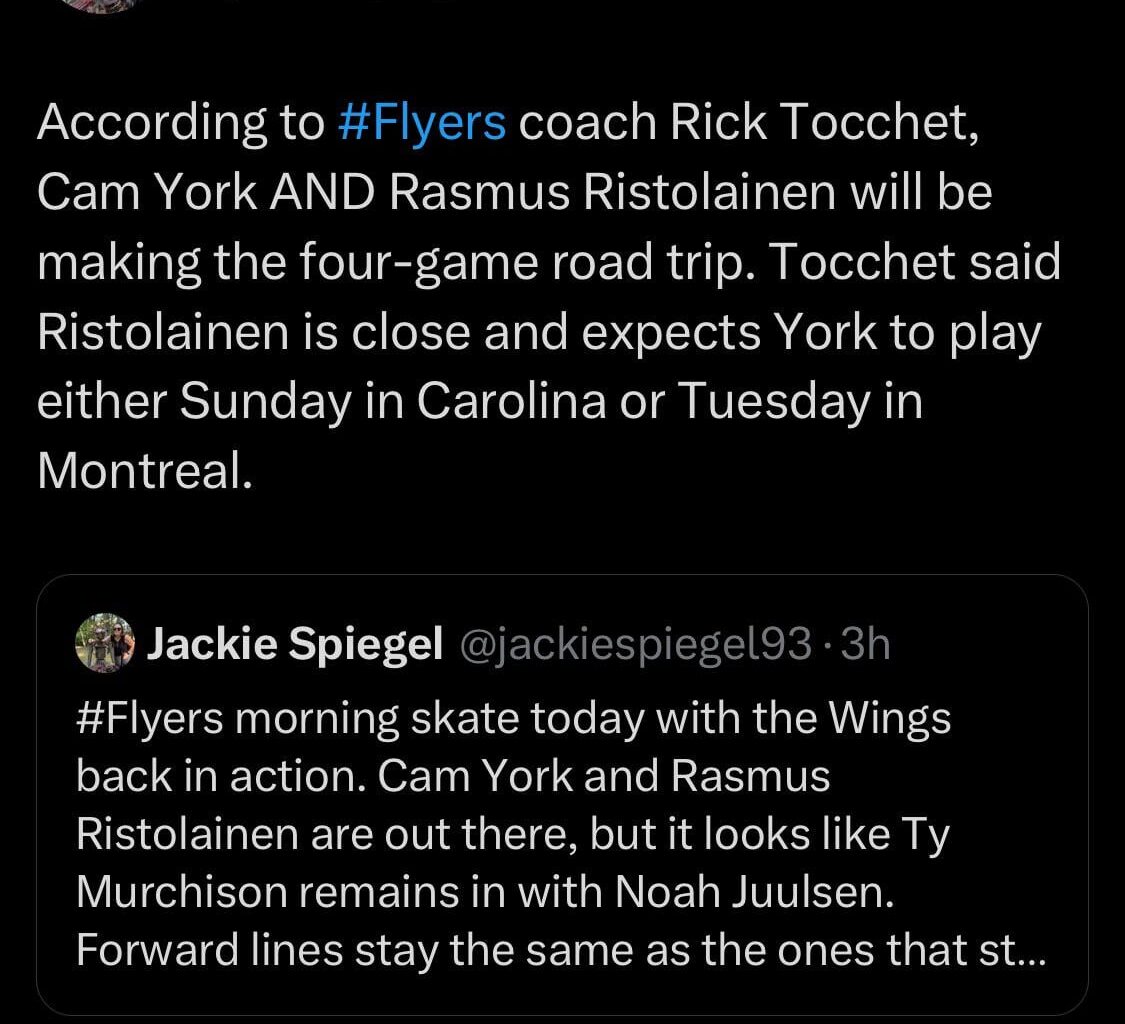Open the #Flyers hashtag in the main tweet

[x=424, y=121]
